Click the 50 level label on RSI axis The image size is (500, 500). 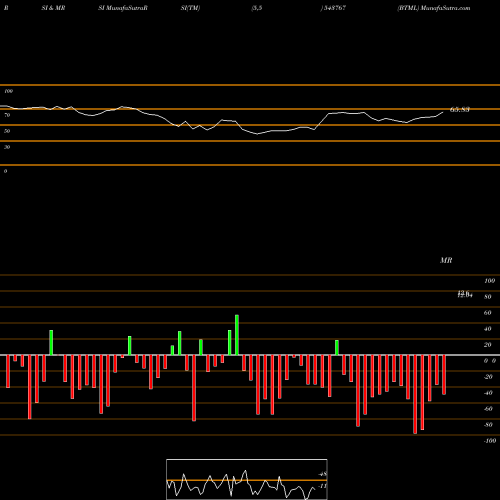[7, 131]
